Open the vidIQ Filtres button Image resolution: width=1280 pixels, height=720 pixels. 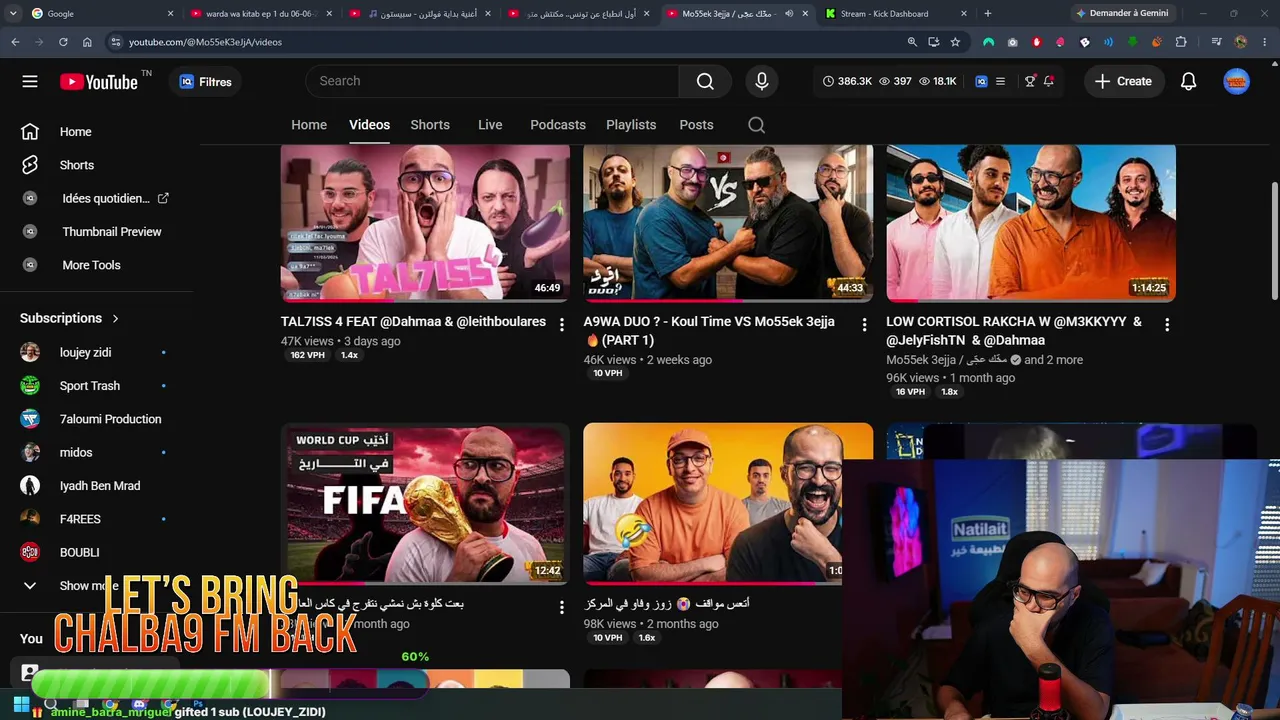click(206, 82)
